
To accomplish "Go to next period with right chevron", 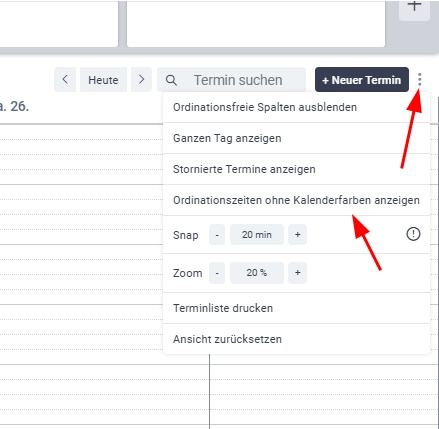I will [141, 80].
